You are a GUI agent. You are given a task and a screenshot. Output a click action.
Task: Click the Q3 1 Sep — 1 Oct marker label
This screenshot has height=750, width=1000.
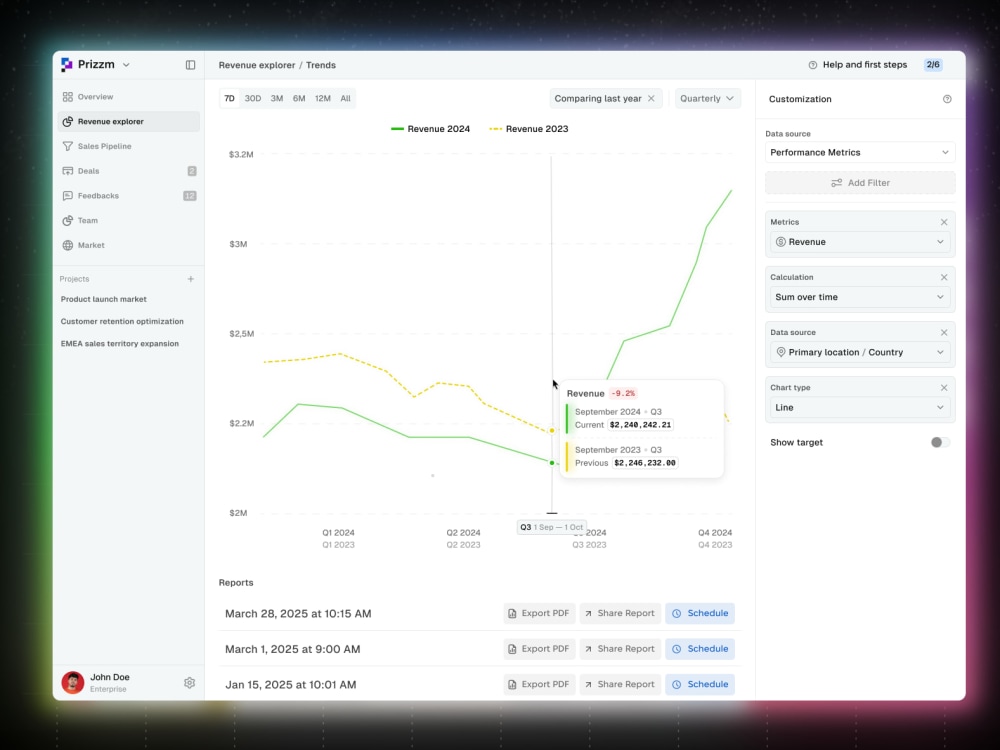[552, 527]
